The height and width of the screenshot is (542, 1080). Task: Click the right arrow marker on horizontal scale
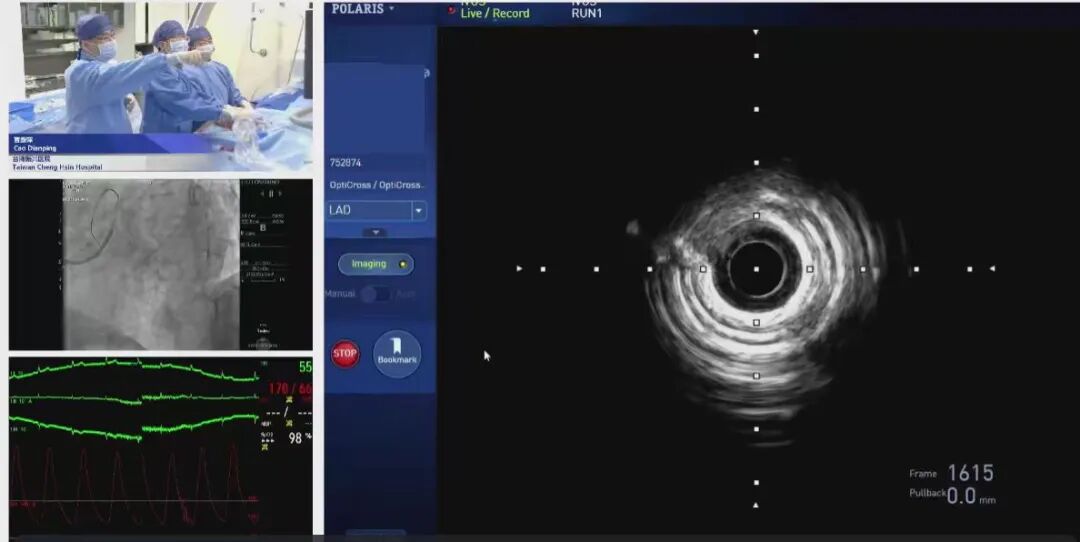coord(992,269)
